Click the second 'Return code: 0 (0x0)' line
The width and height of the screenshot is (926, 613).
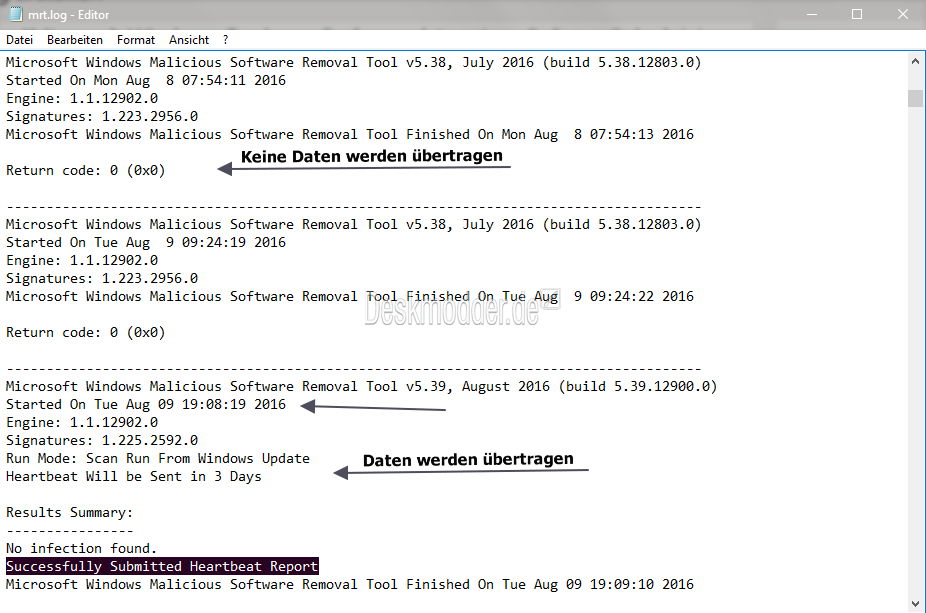[x=86, y=332]
